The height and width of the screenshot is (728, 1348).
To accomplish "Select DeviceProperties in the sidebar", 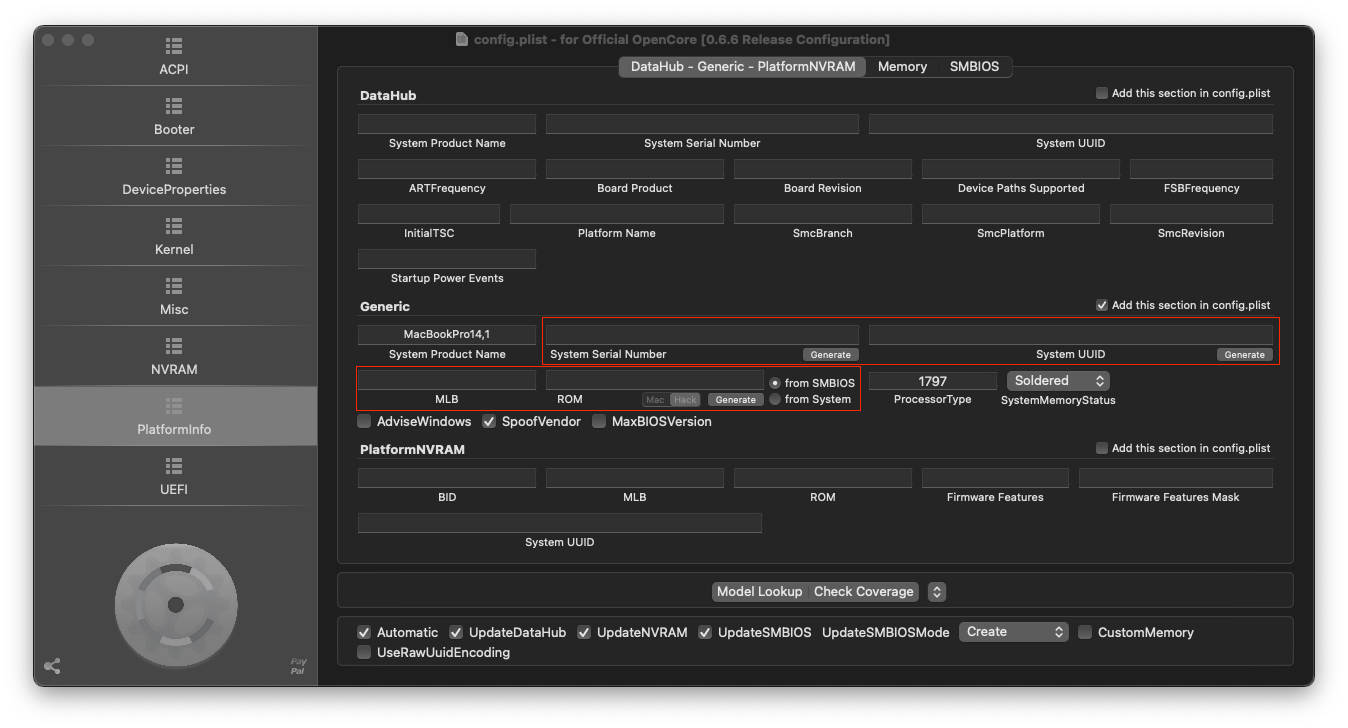I will [x=174, y=177].
